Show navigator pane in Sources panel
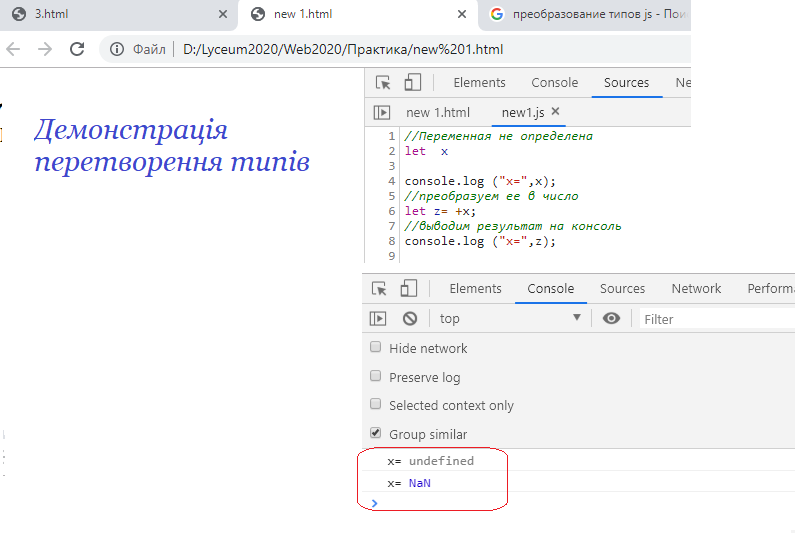The width and height of the screenshot is (795, 533). click(x=381, y=113)
